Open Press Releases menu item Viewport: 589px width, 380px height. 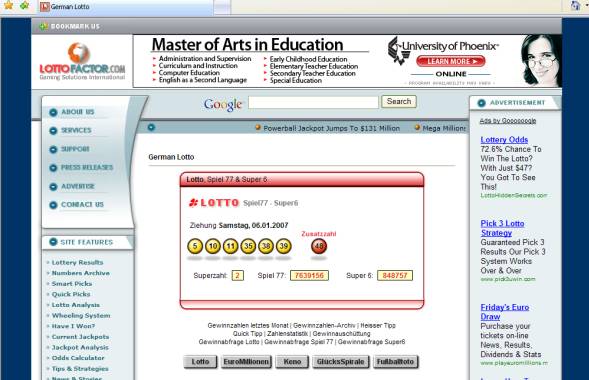point(87,167)
